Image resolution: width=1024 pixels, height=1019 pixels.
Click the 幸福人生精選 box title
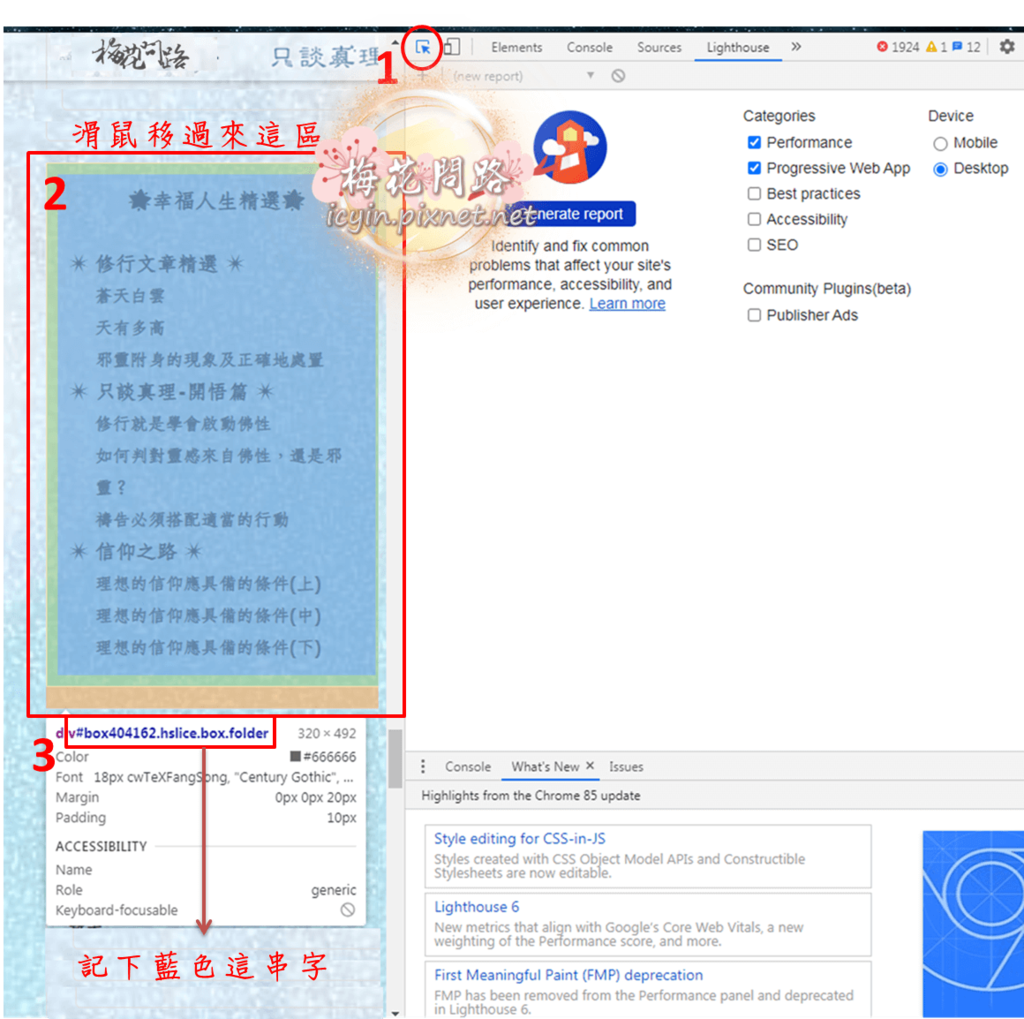pyautogui.click(x=217, y=201)
